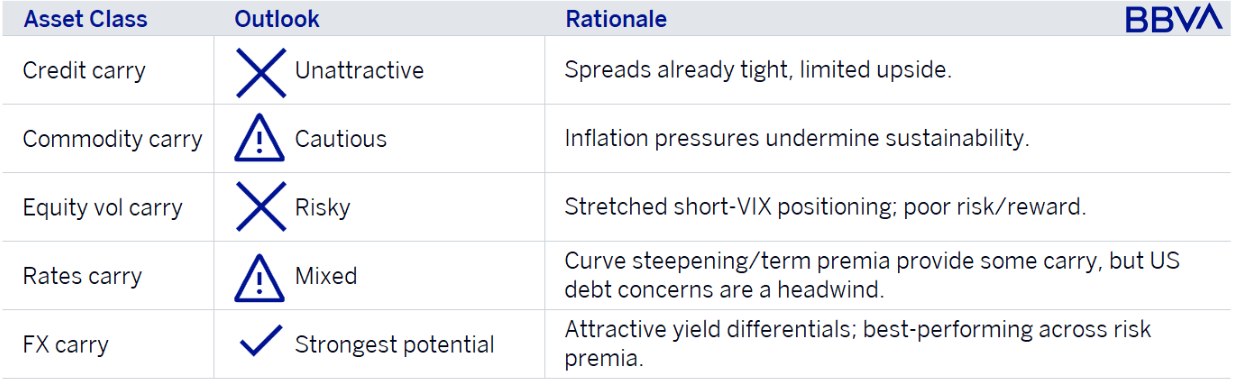Click the X icon beside Unattractive
The height and width of the screenshot is (381, 1233).
[261, 71]
